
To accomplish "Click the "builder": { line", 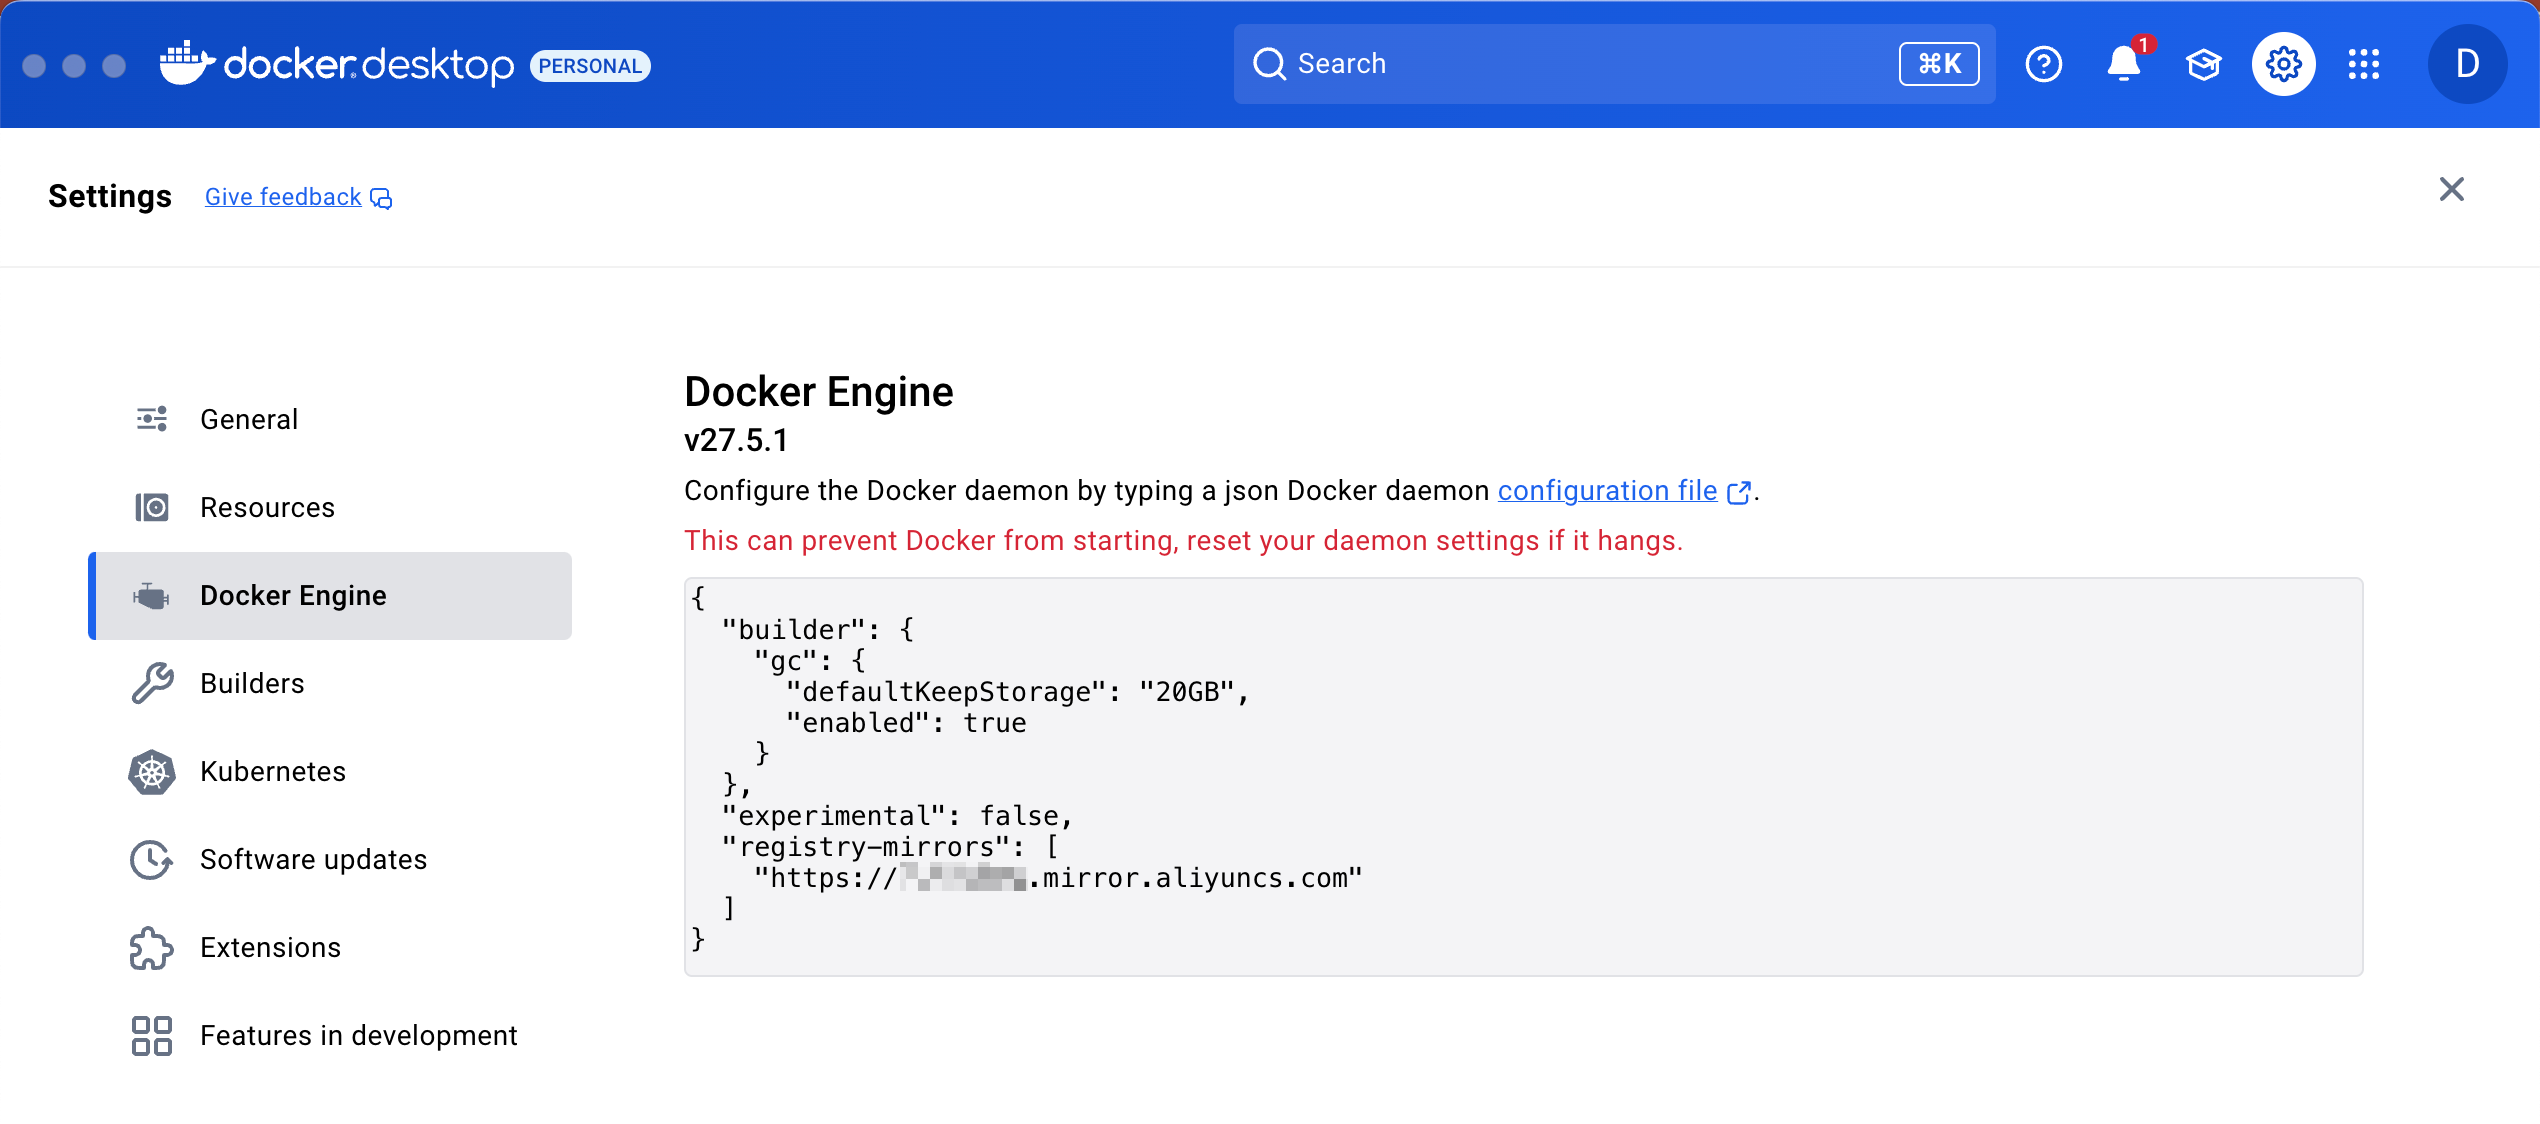I will tap(817, 630).
